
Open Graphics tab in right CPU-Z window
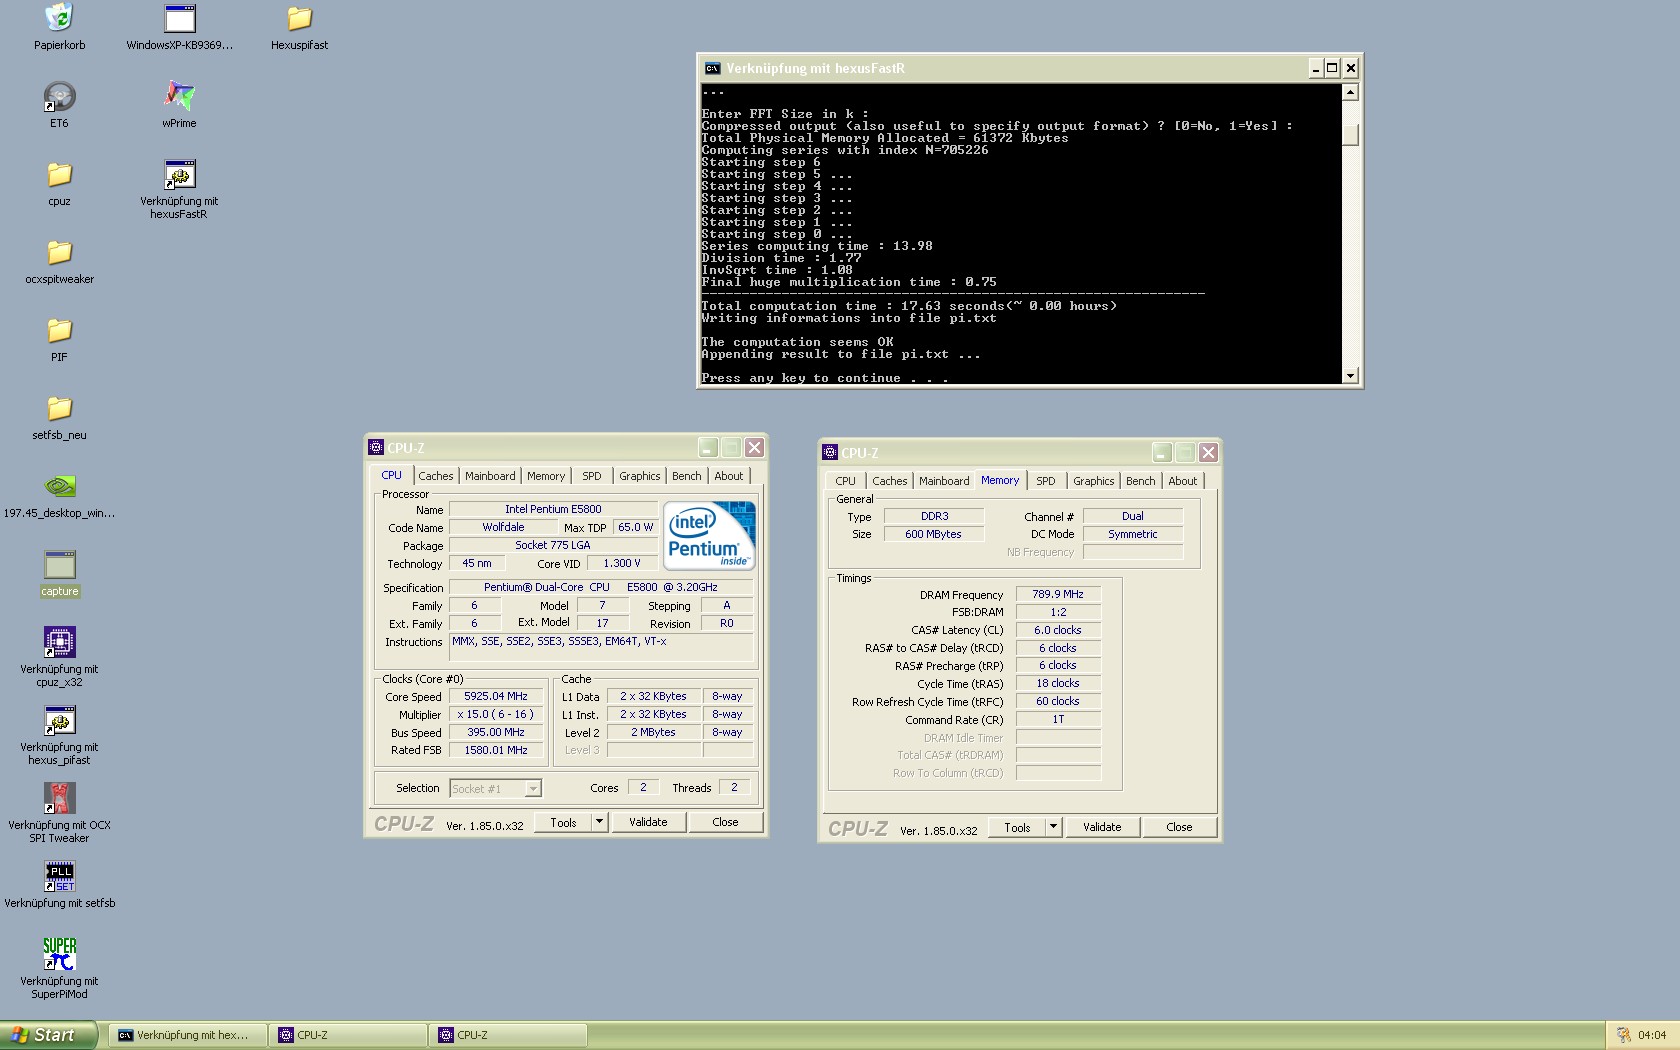1094,481
